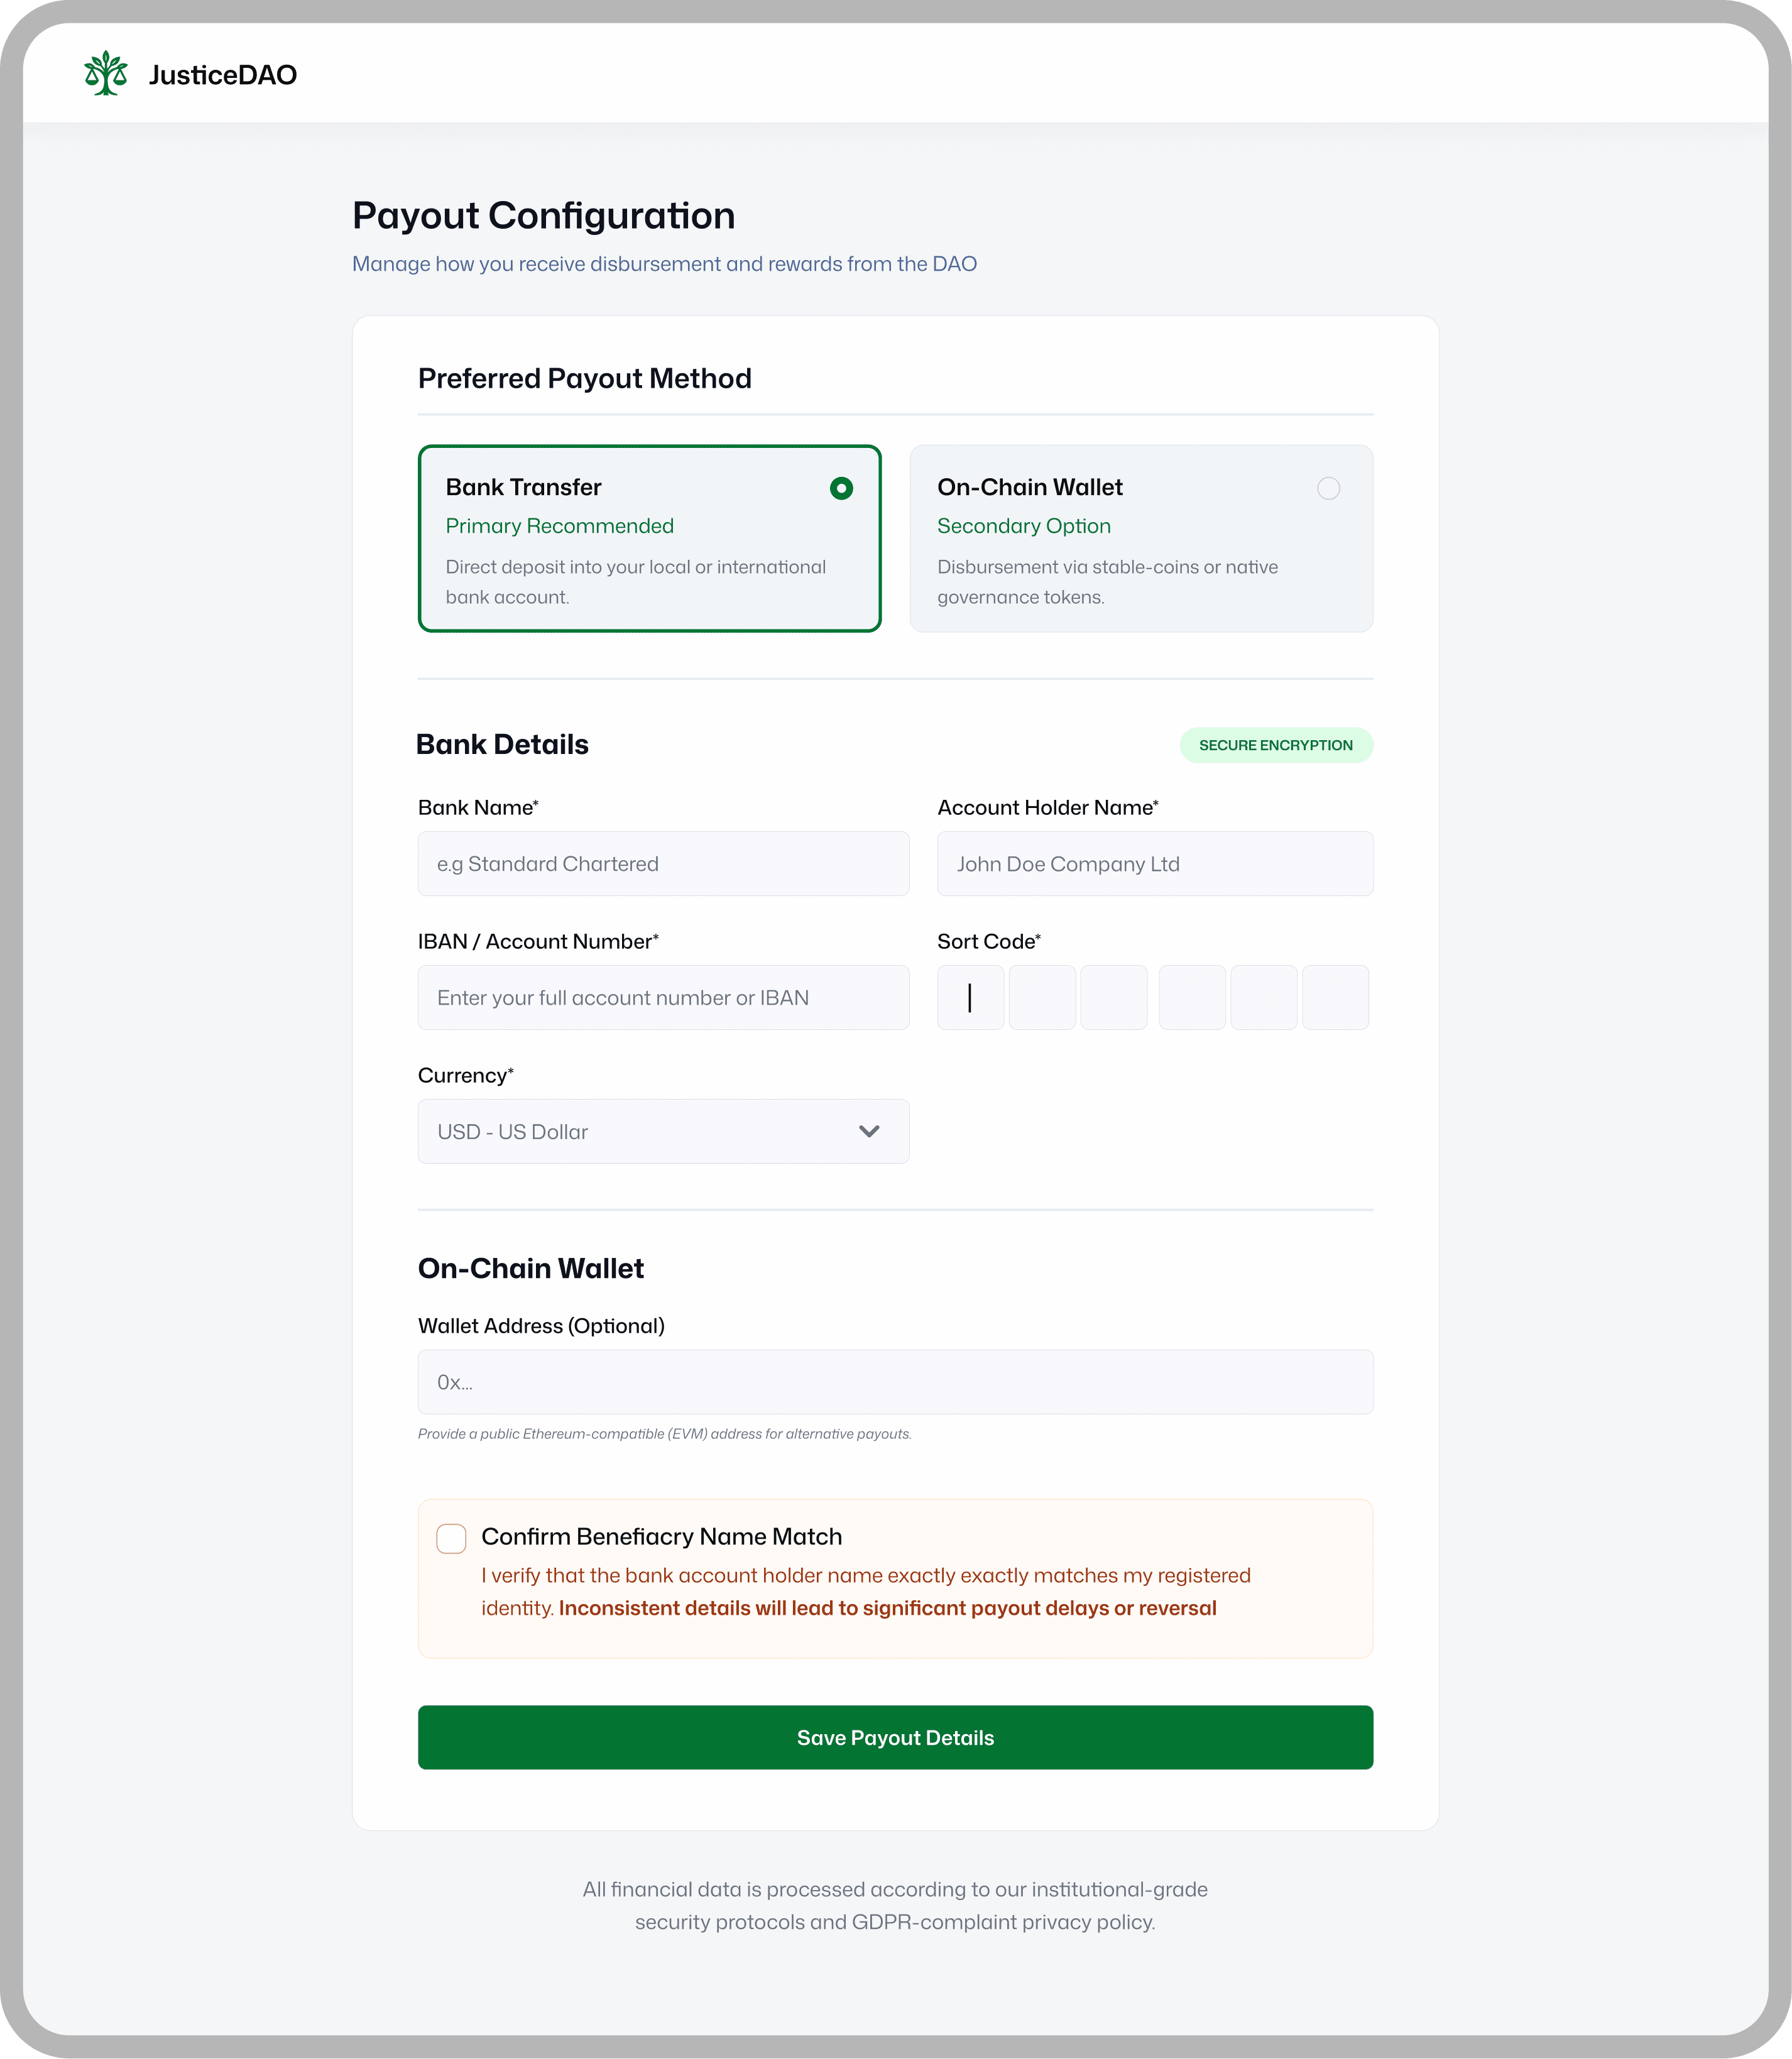The height and width of the screenshot is (2059, 1792).
Task: Click the Secure Encryption badge
Action: pos(1275,745)
